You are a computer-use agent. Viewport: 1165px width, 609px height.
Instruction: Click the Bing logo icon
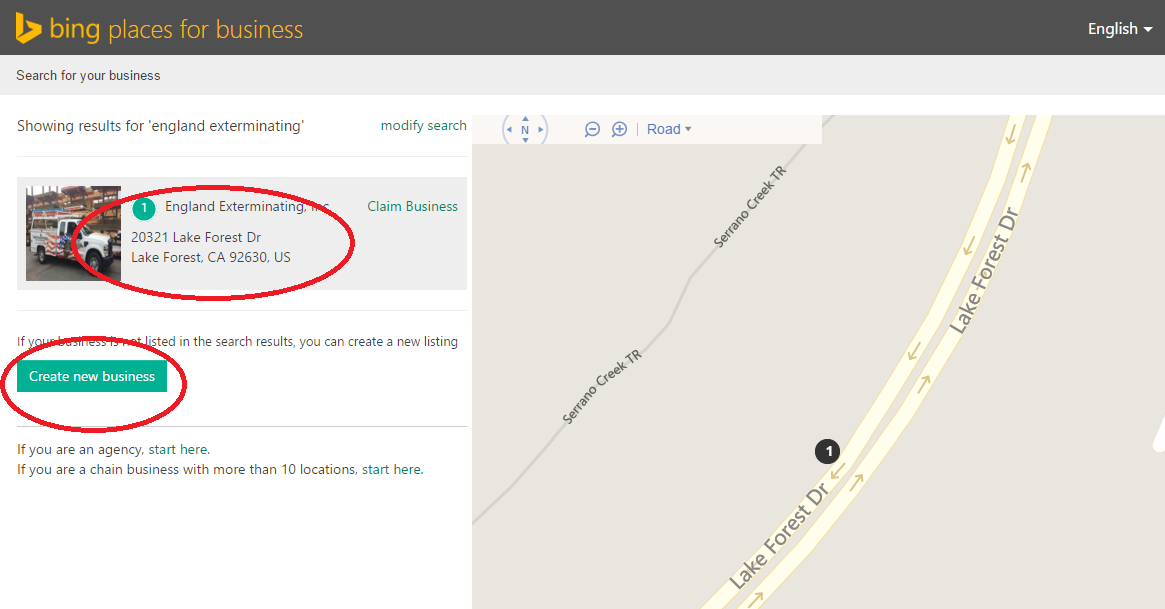click(28, 28)
